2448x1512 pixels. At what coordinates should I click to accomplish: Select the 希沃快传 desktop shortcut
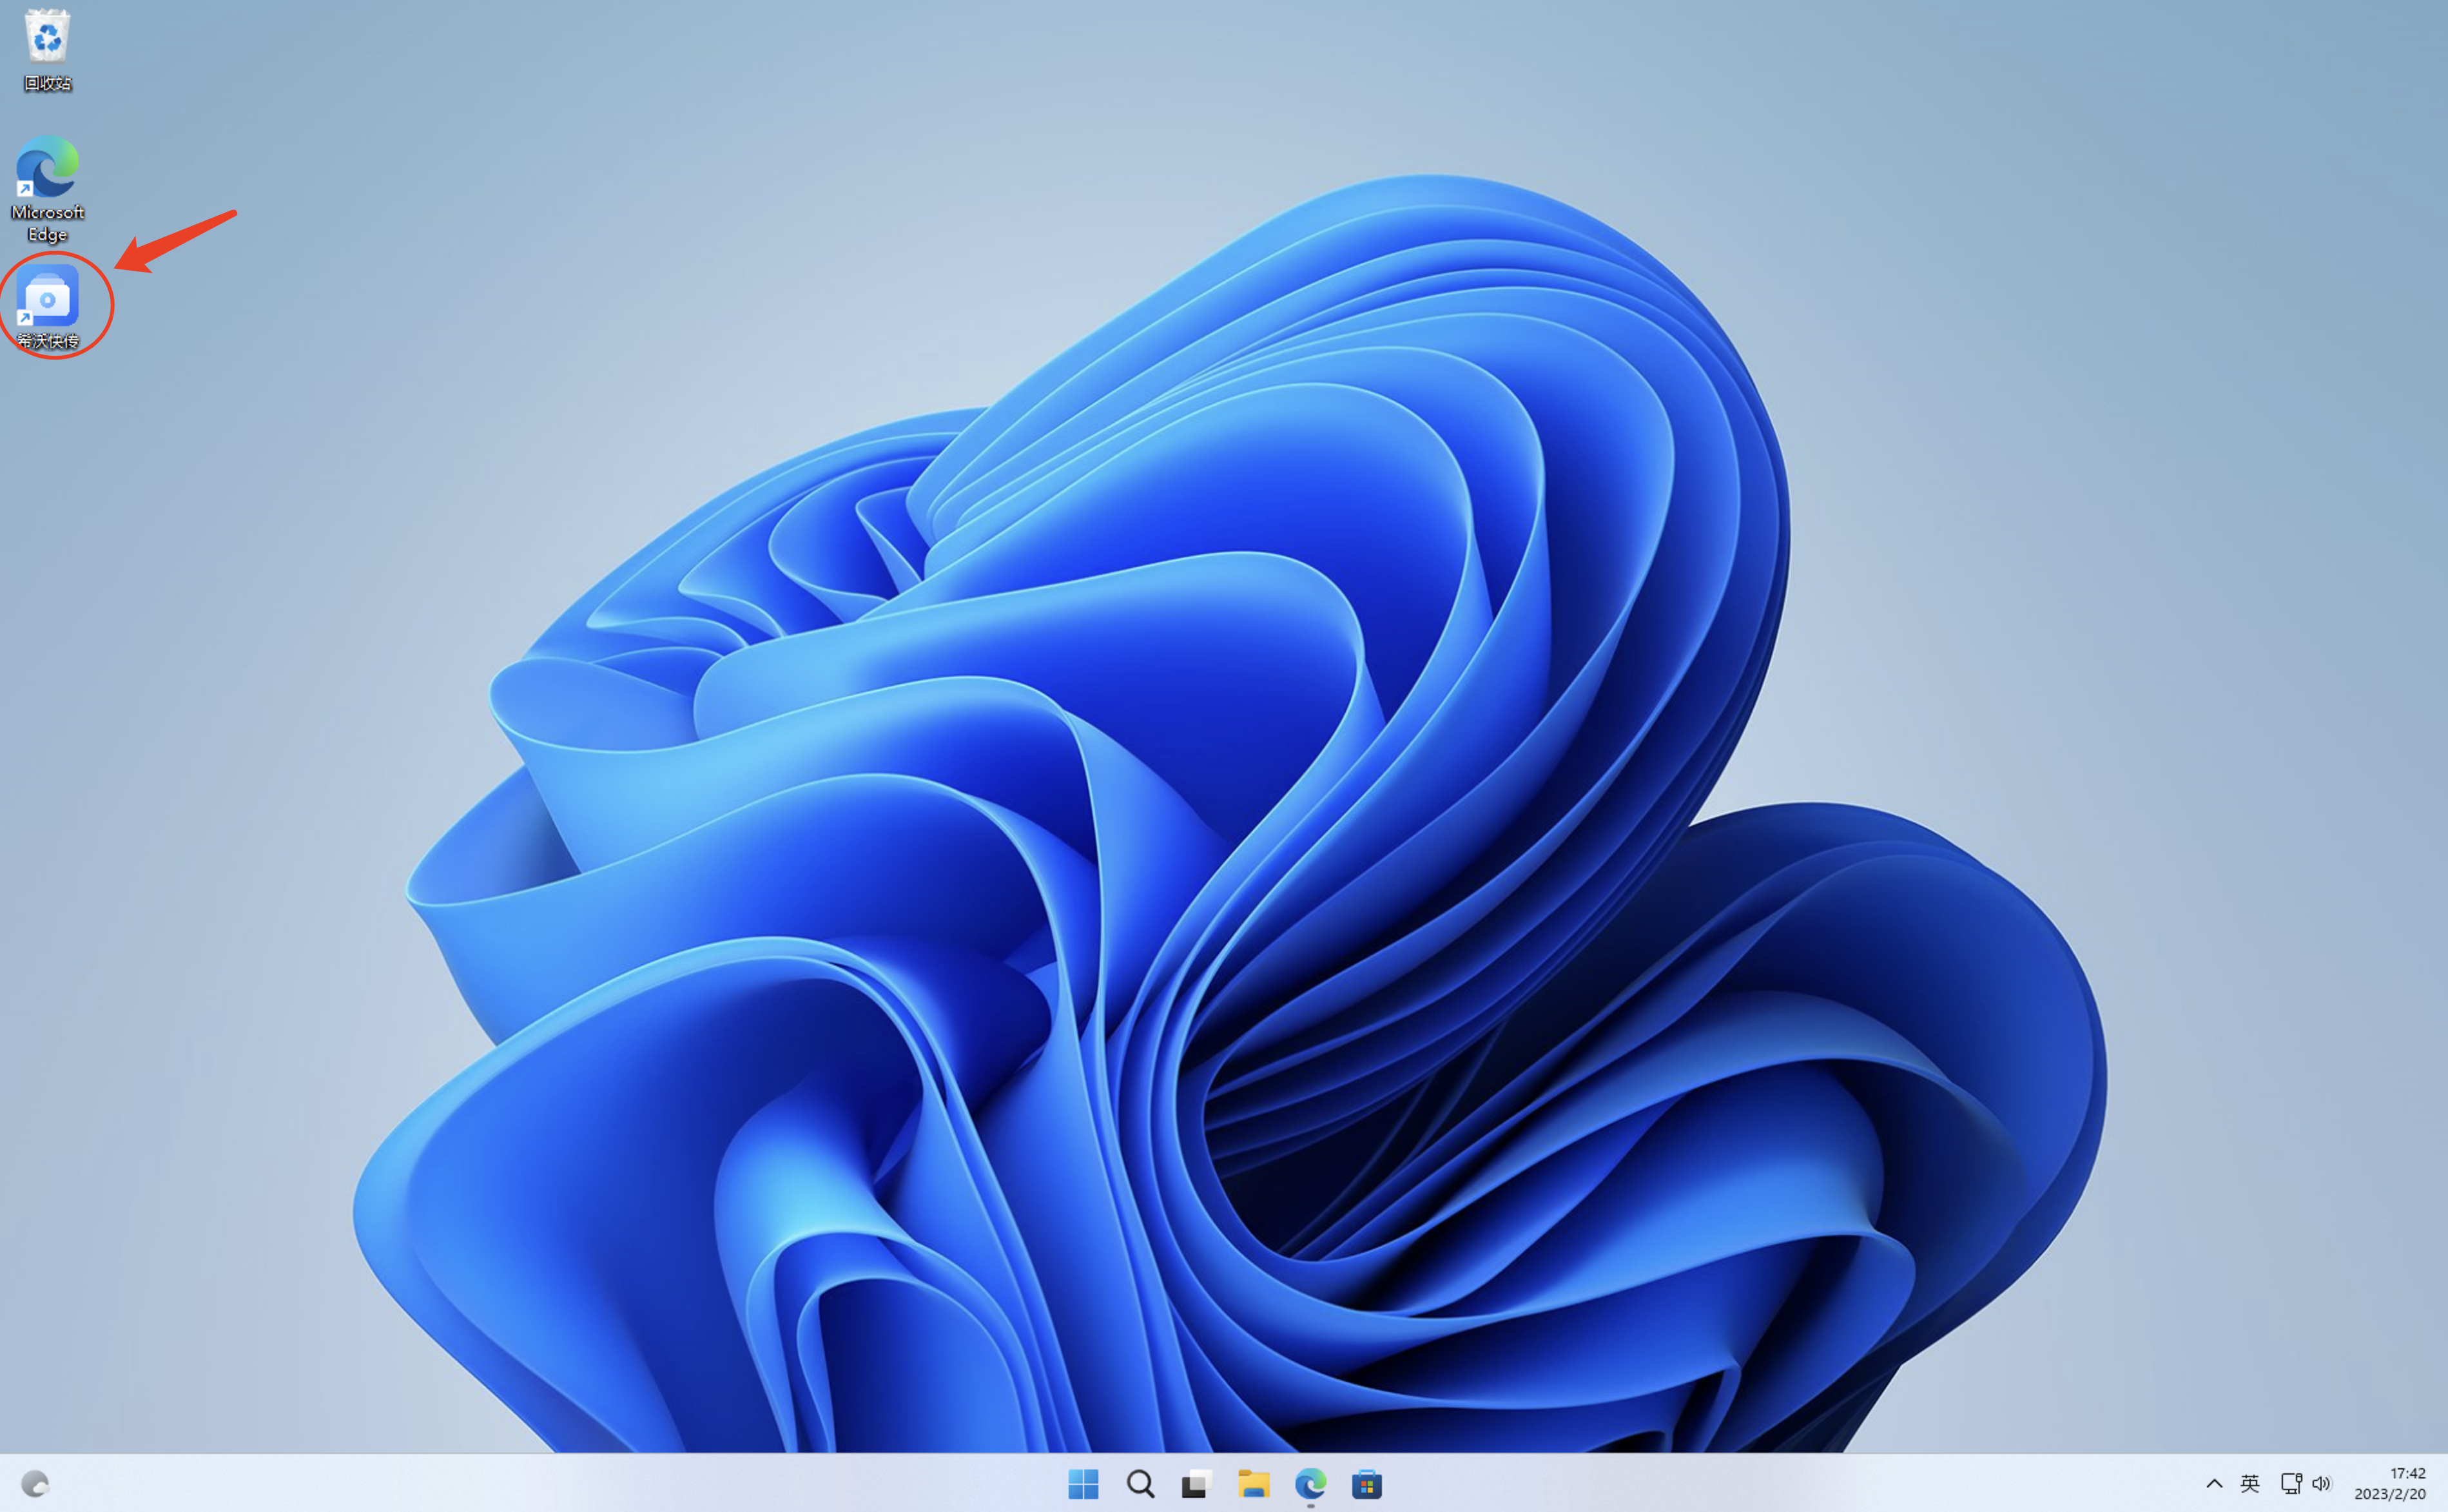(x=47, y=306)
